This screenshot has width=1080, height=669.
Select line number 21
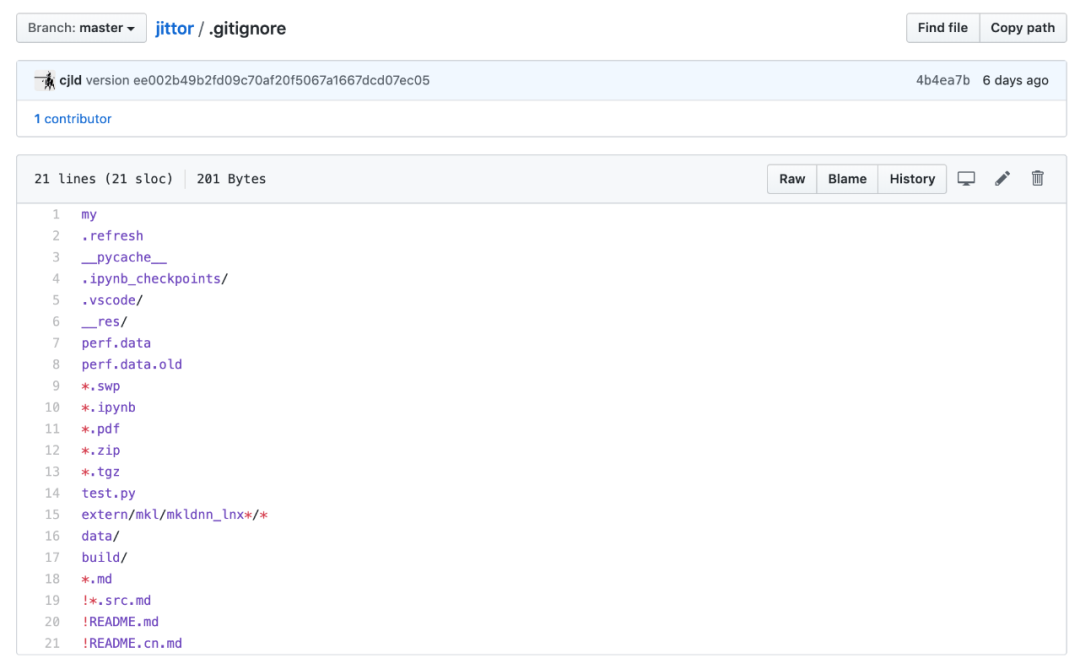coord(52,643)
